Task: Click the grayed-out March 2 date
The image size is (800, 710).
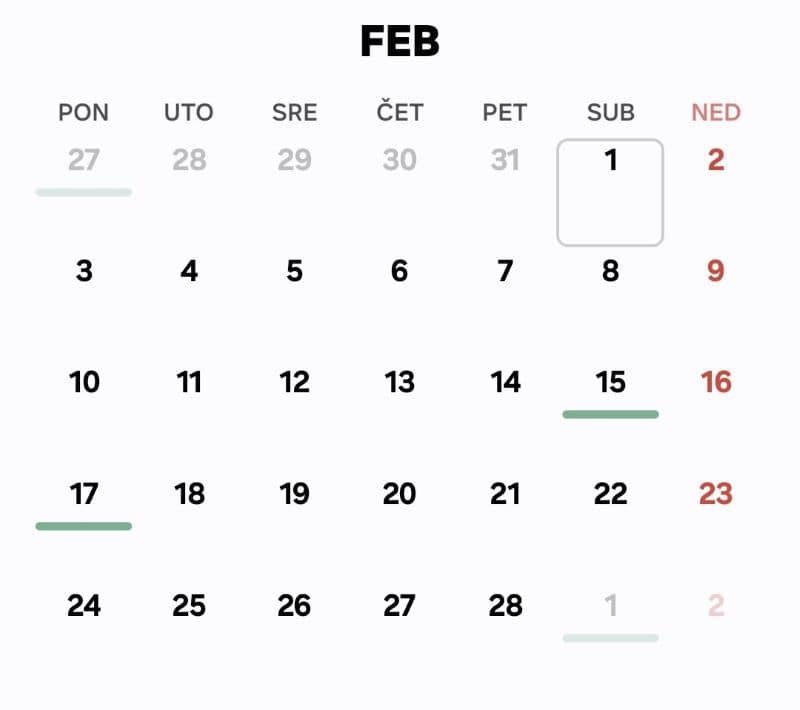Action: point(715,605)
